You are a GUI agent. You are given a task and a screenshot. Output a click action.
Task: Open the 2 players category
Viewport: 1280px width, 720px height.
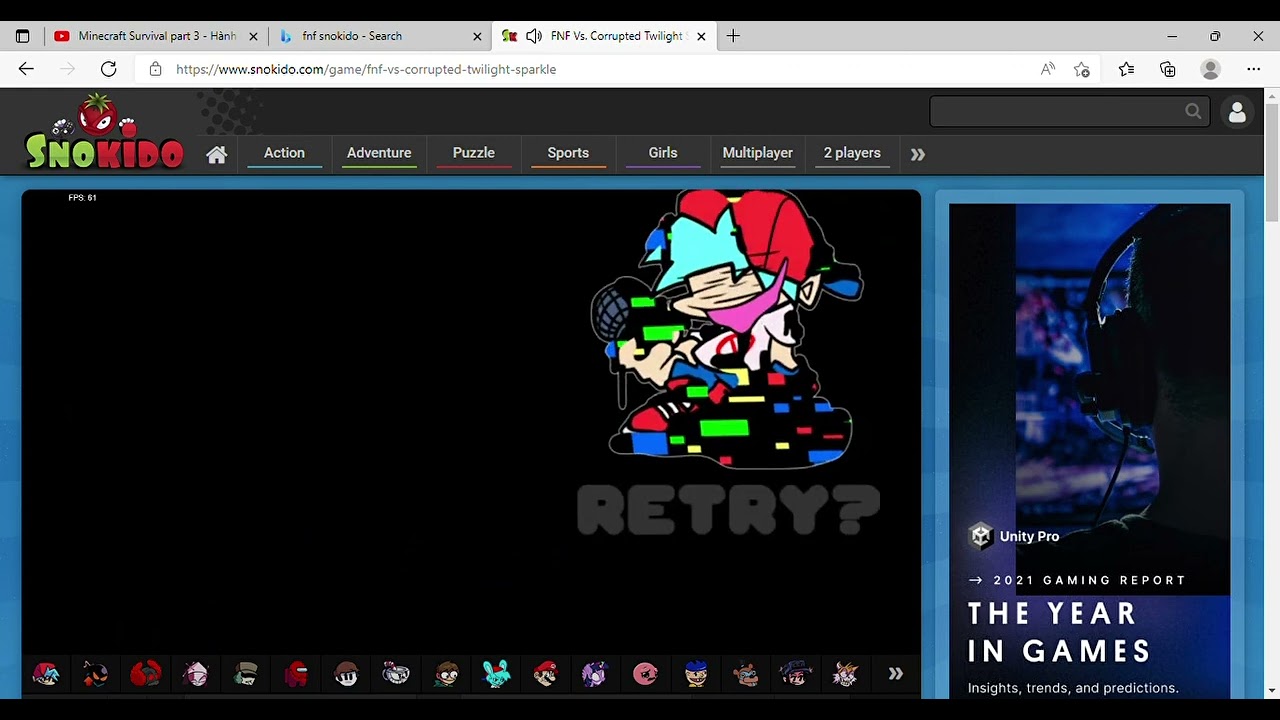pyautogui.click(x=852, y=153)
